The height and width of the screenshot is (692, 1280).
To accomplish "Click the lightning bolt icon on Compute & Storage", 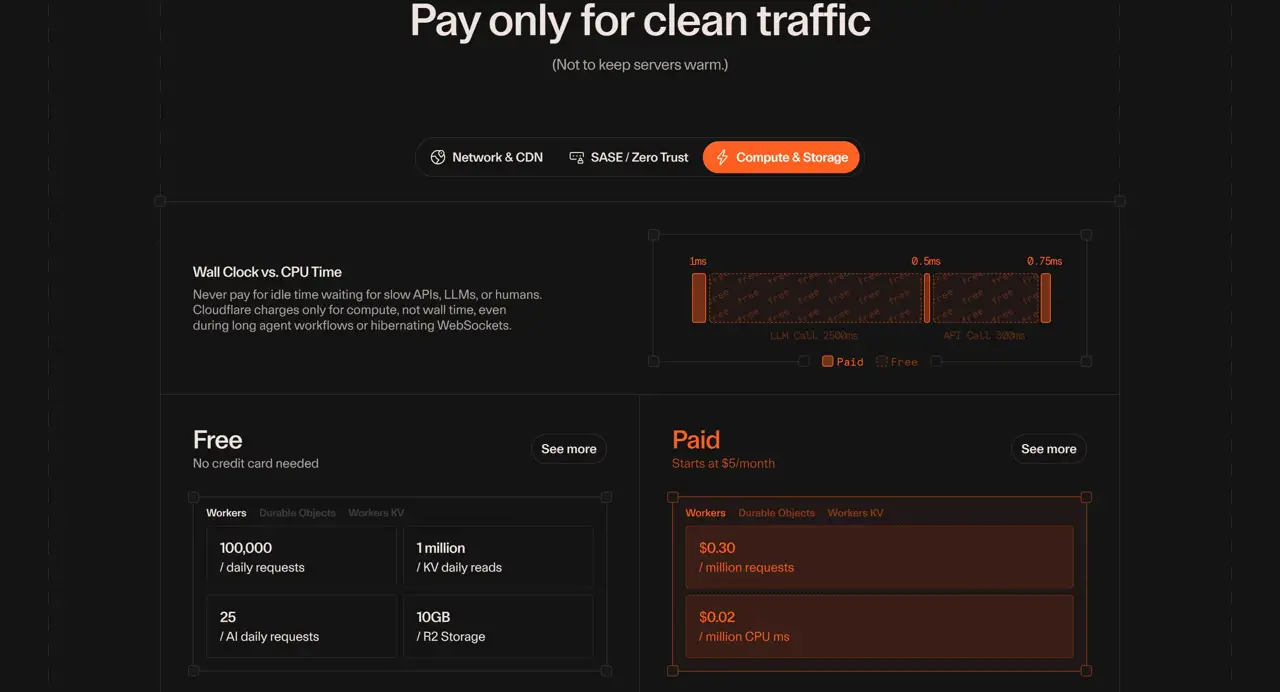I will [x=722, y=157].
